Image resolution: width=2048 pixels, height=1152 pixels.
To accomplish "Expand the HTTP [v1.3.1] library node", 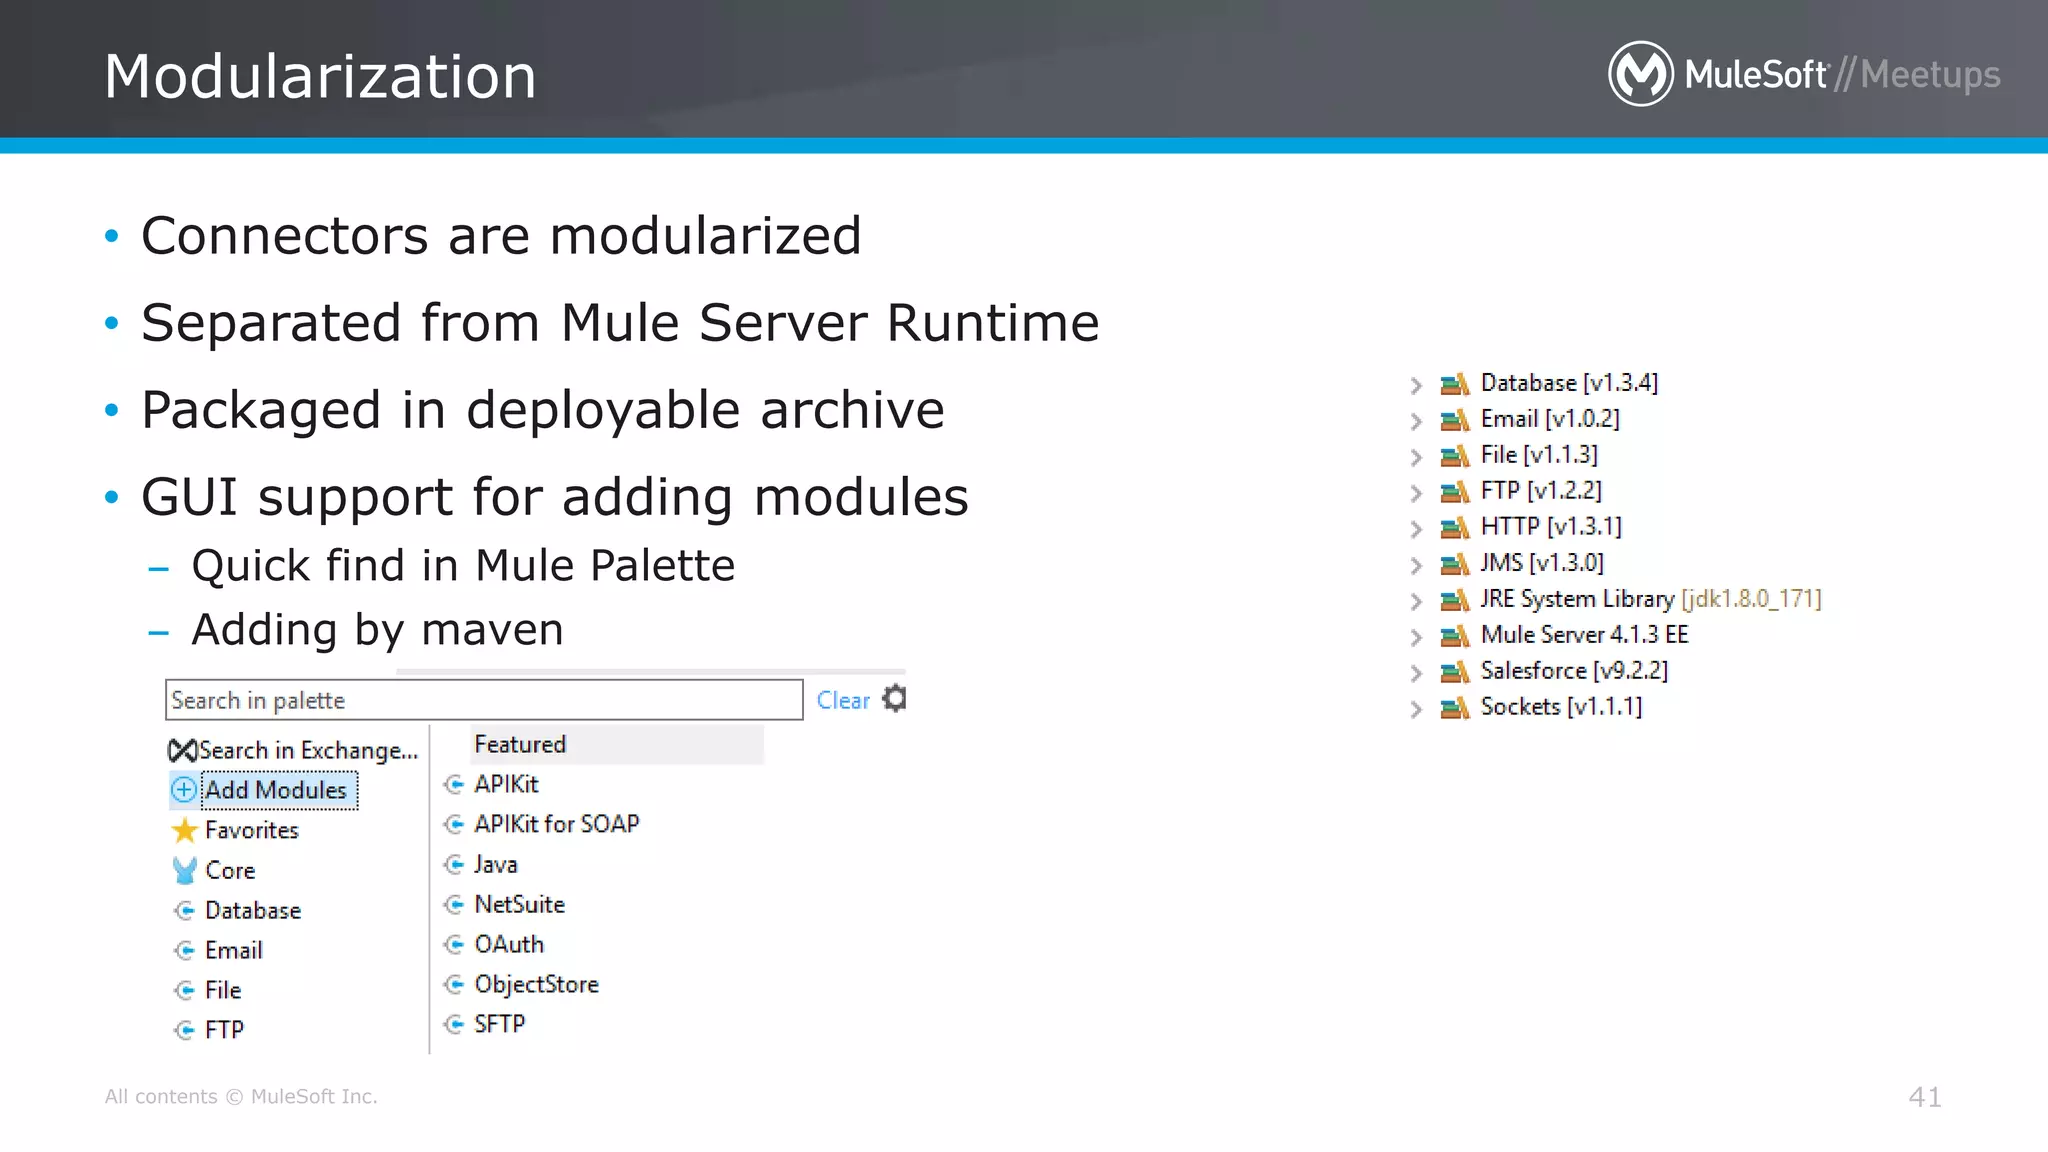I will (1416, 529).
